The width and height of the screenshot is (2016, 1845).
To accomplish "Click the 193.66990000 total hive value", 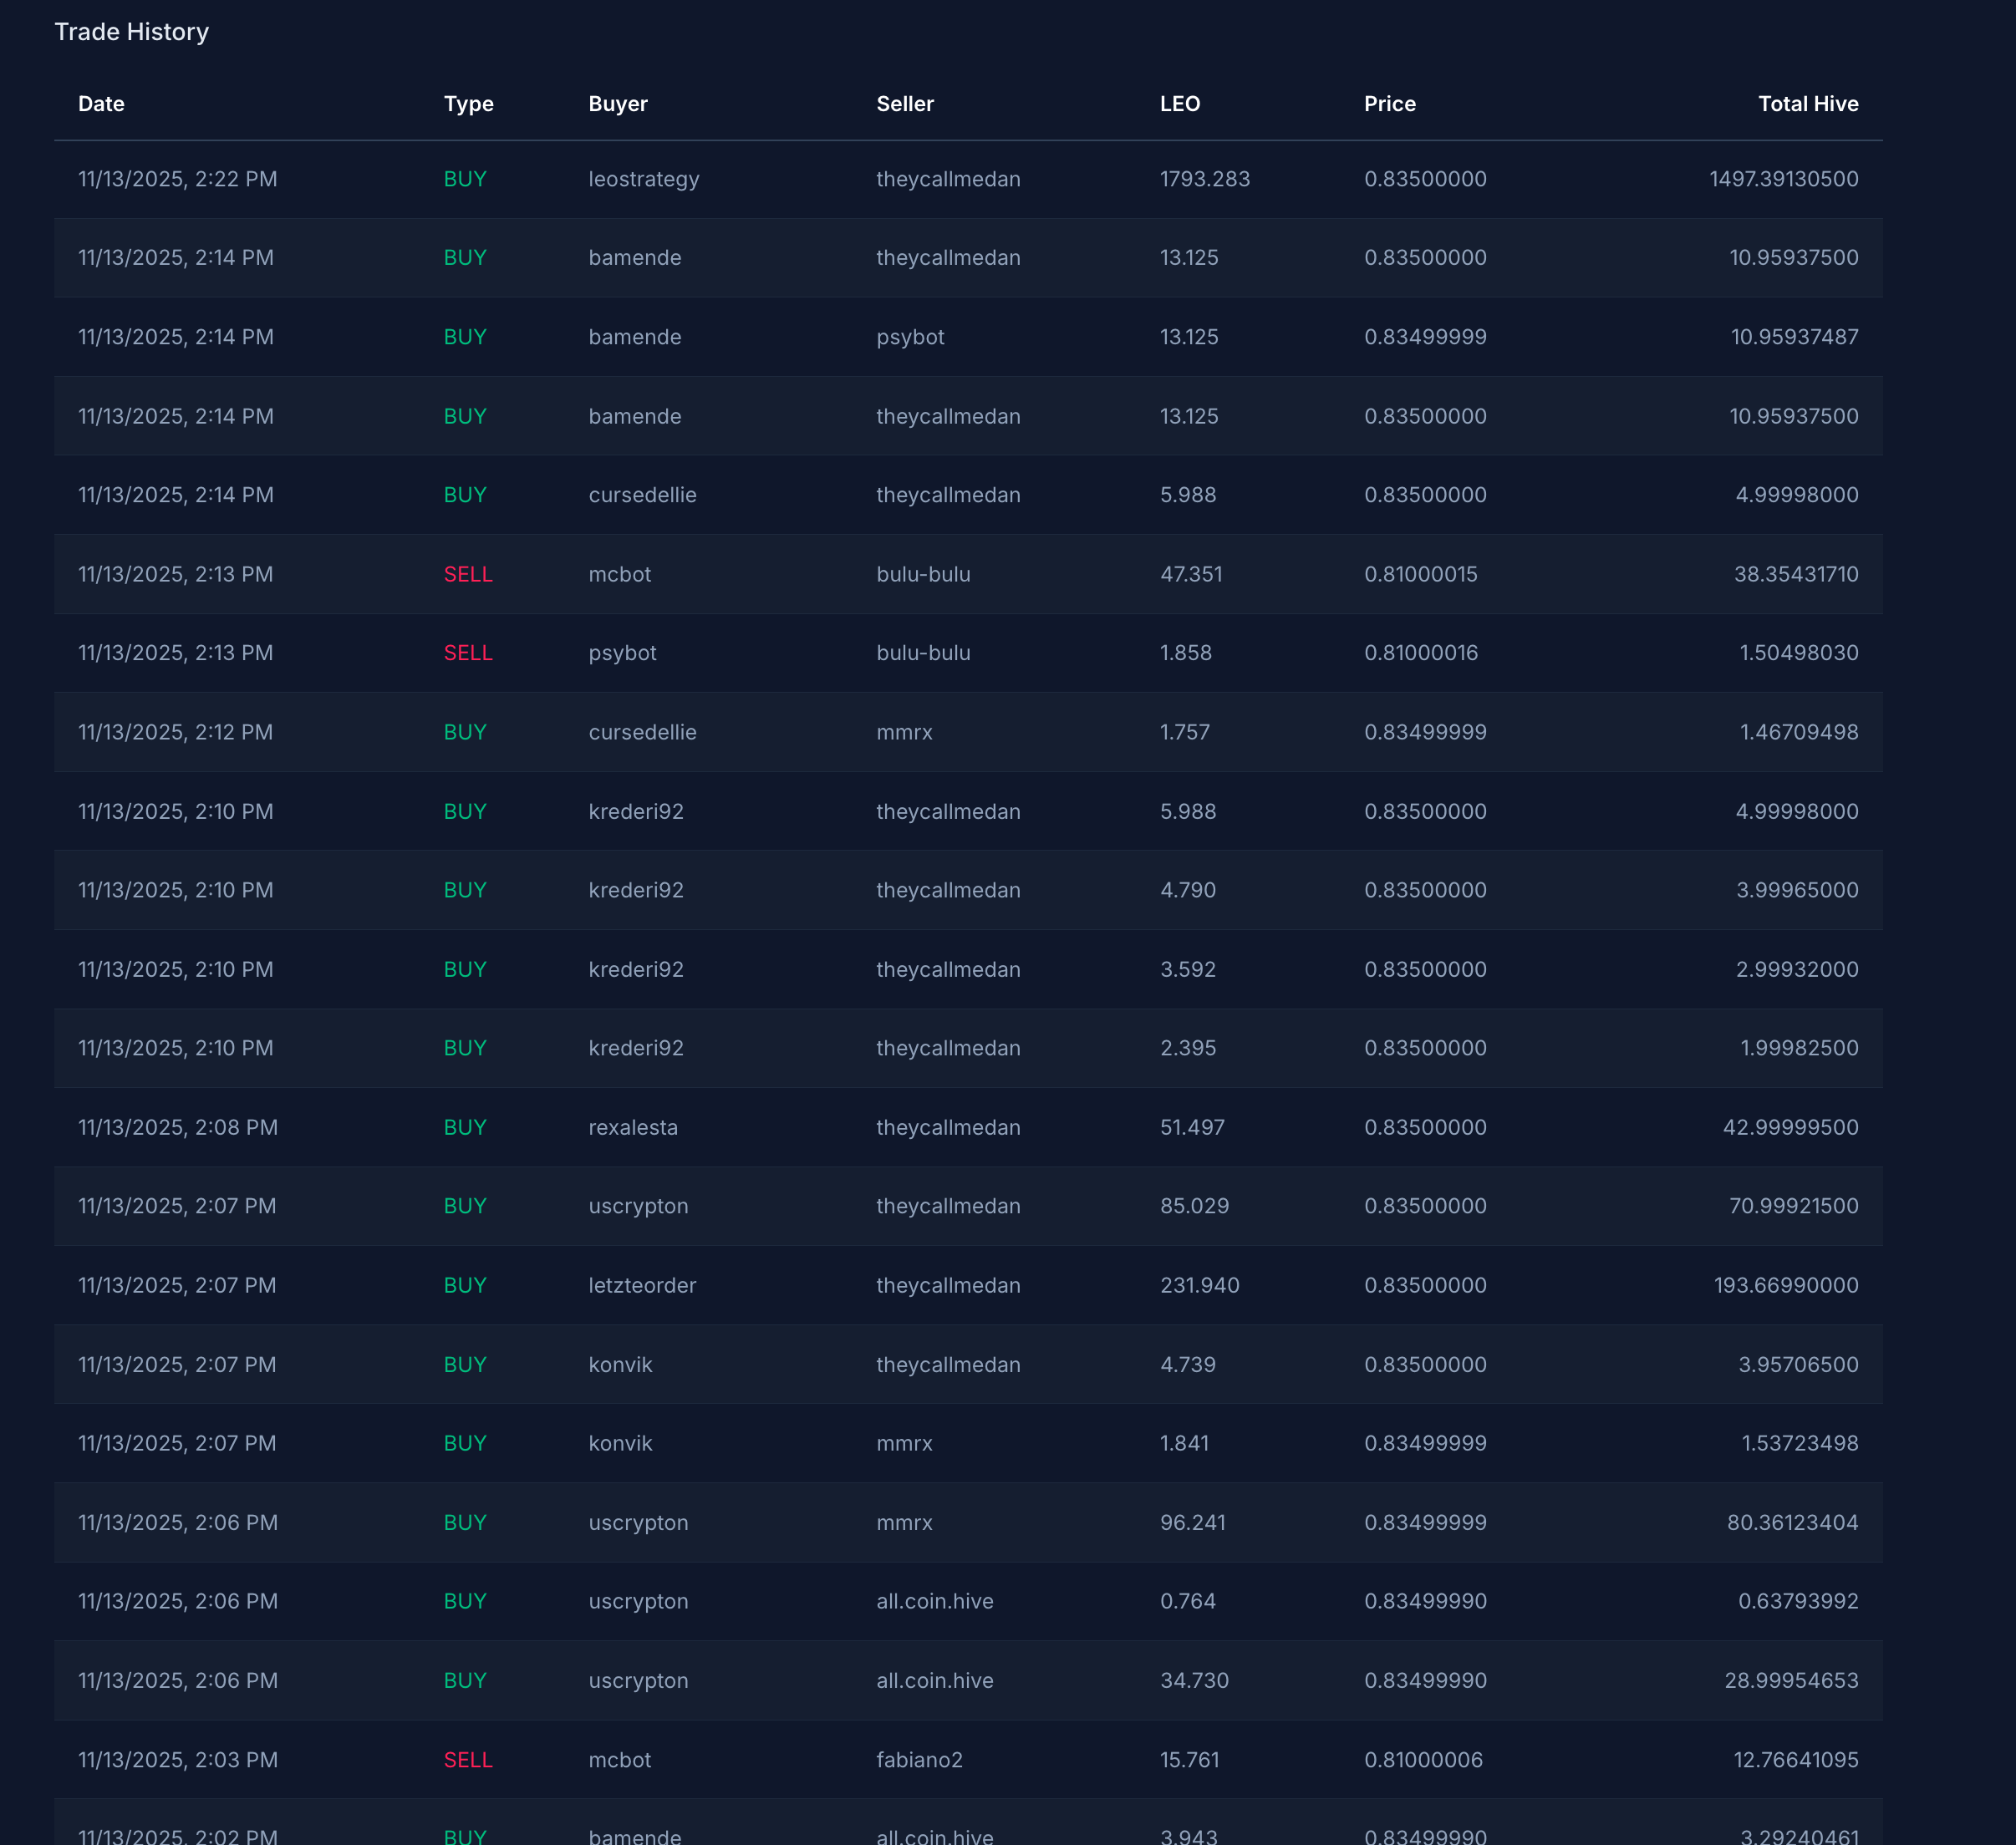I will [1785, 1285].
